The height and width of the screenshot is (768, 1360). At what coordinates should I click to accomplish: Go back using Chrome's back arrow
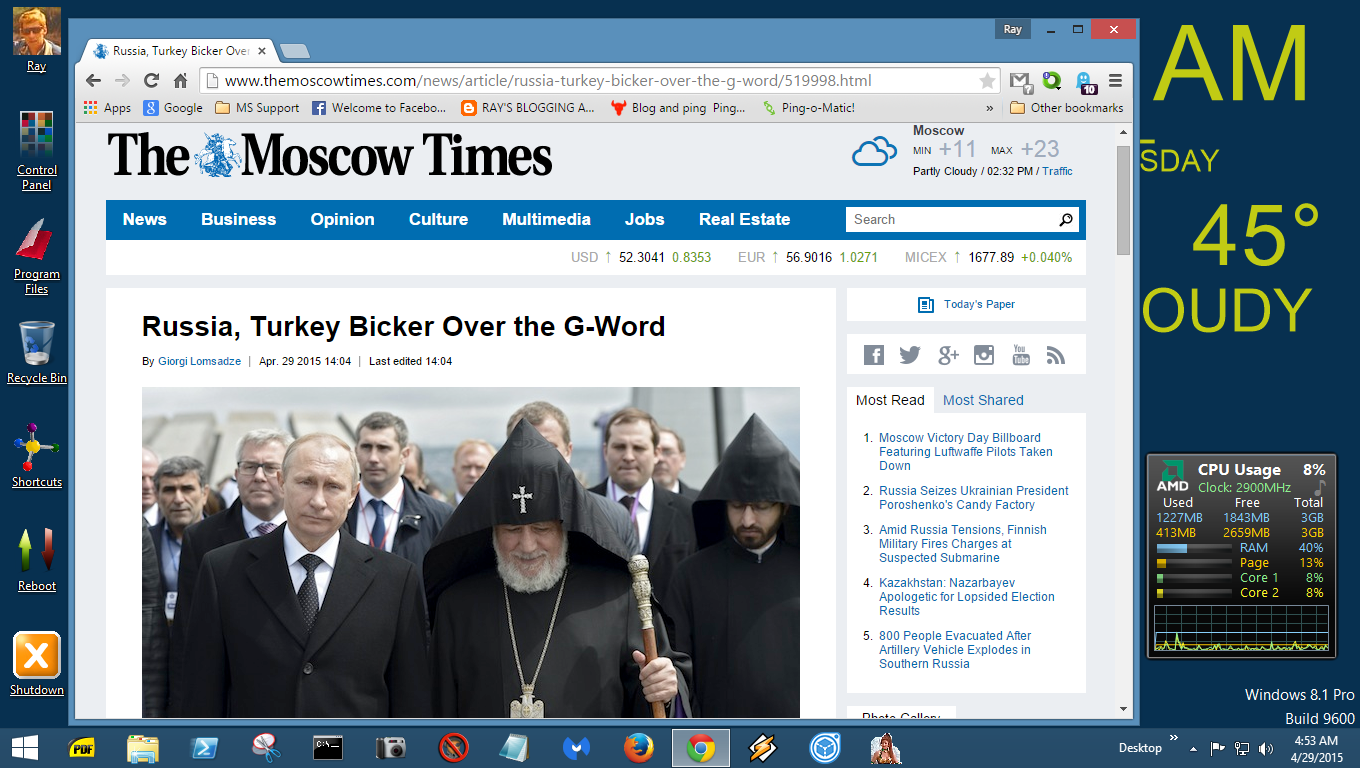(93, 81)
